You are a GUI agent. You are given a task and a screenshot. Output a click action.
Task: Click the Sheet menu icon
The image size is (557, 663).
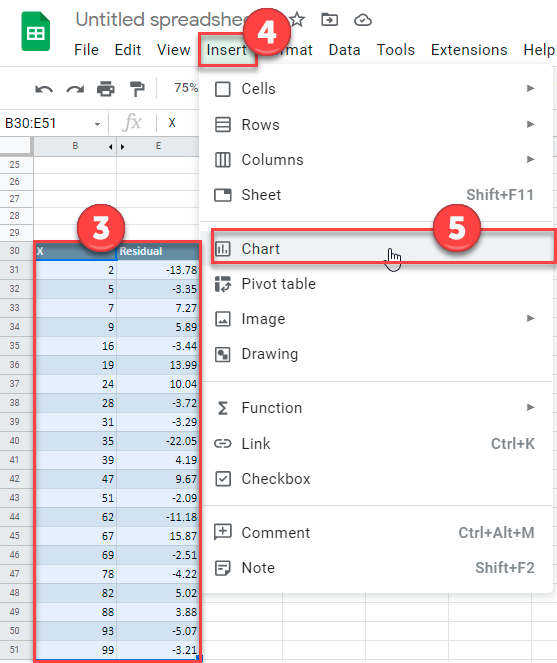223,195
